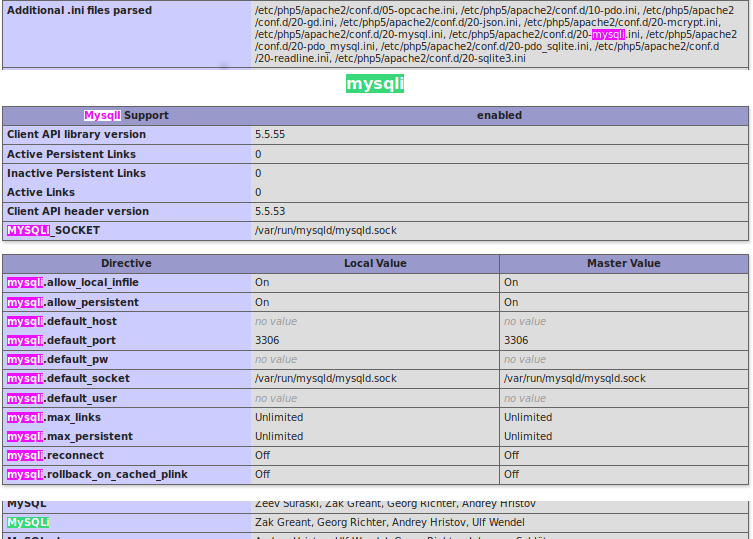This screenshot has height=539, width=753.
Task: Click green MySQLi credits row label
Action: [28, 523]
